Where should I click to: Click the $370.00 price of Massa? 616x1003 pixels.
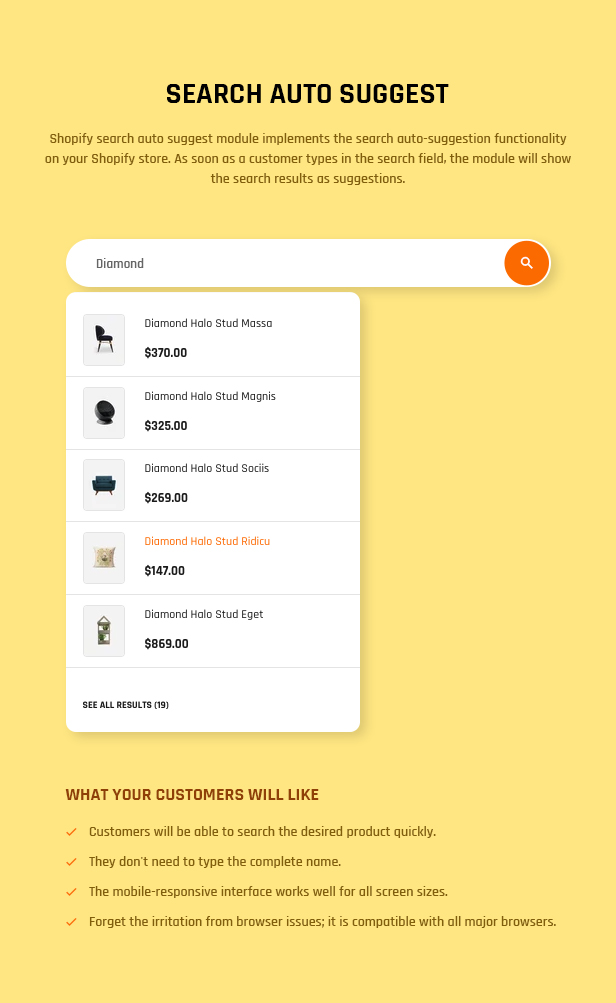coord(166,352)
